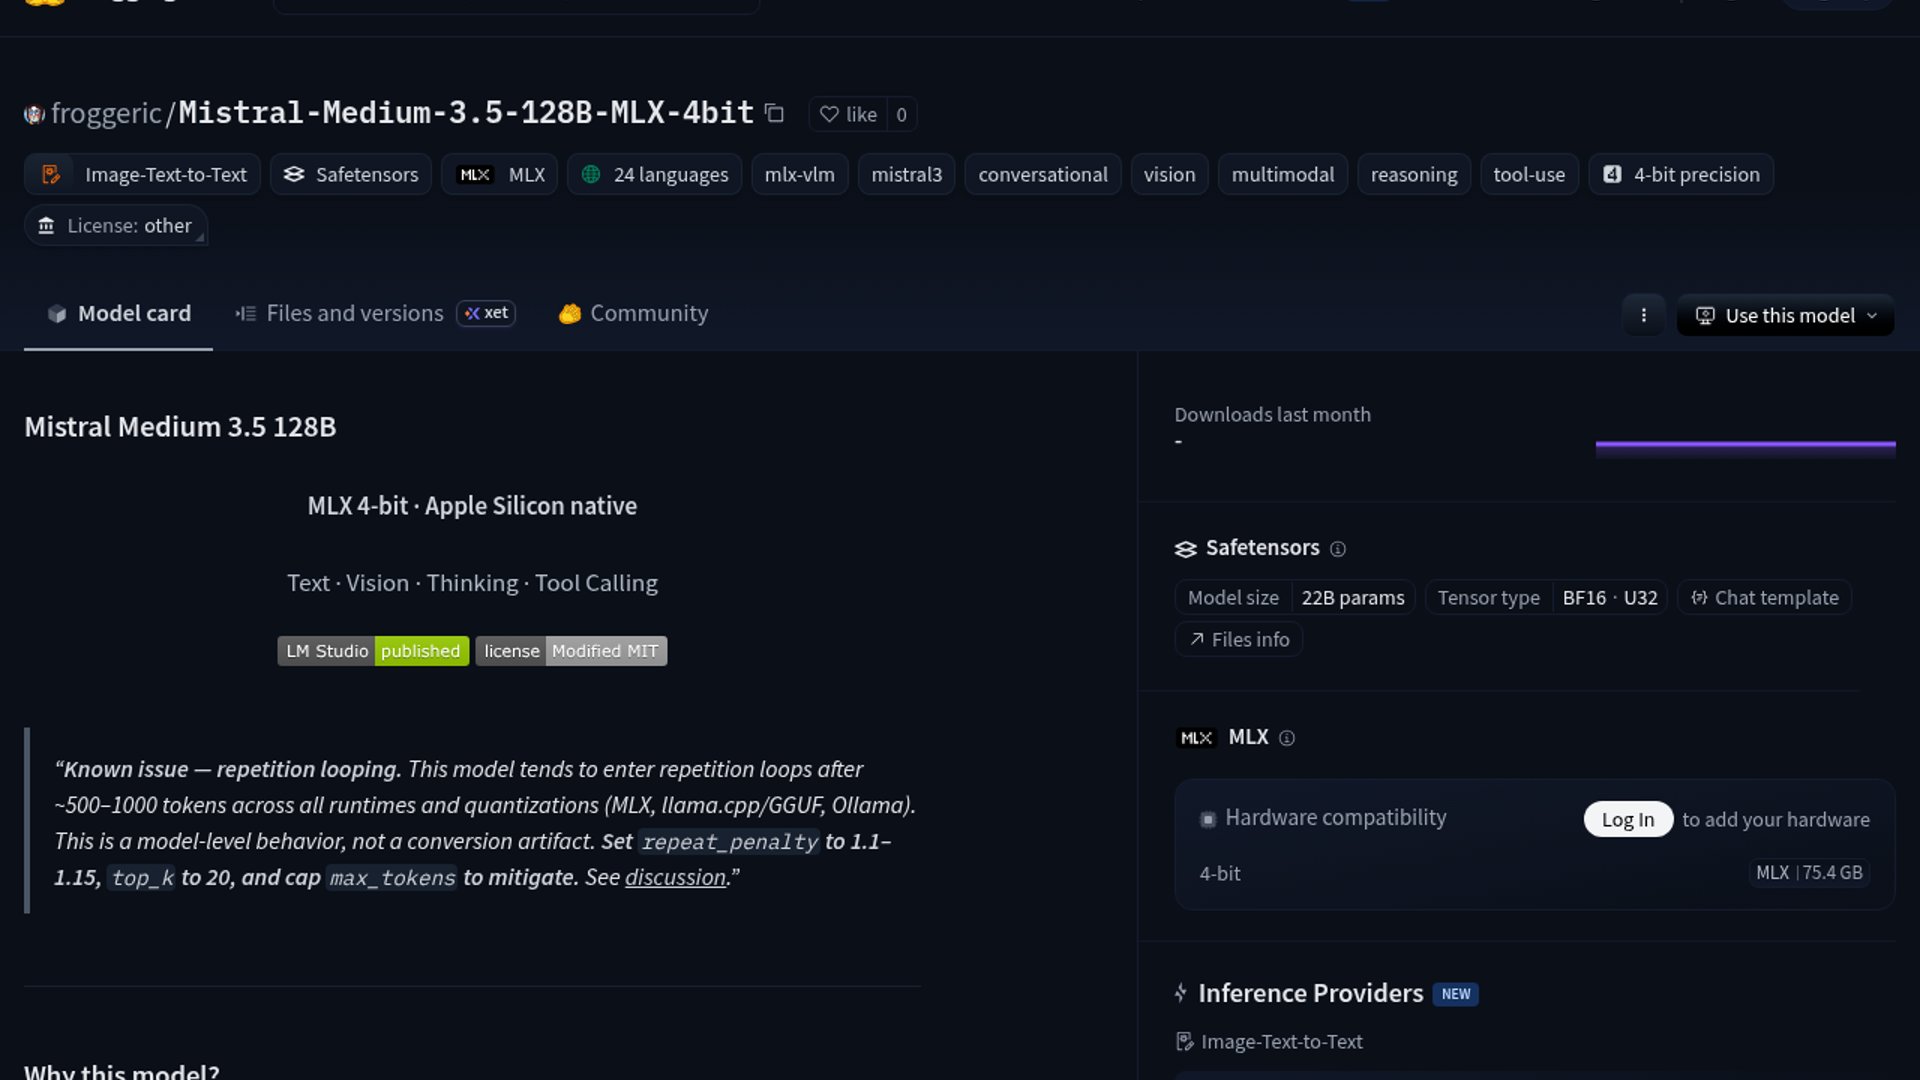Click the repeat_penalty code term

point(730,842)
